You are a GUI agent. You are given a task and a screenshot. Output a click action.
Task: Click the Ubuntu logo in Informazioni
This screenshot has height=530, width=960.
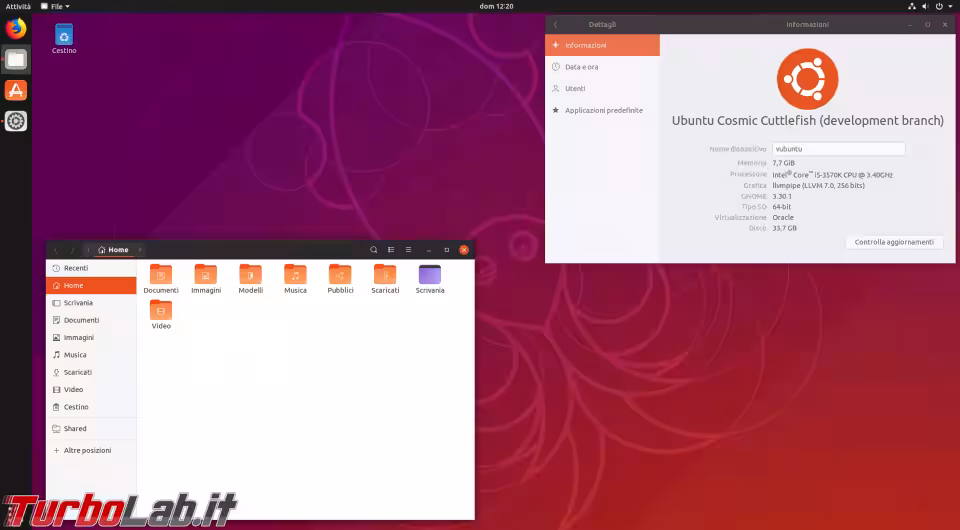pyautogui.click(x=808, y=79)
